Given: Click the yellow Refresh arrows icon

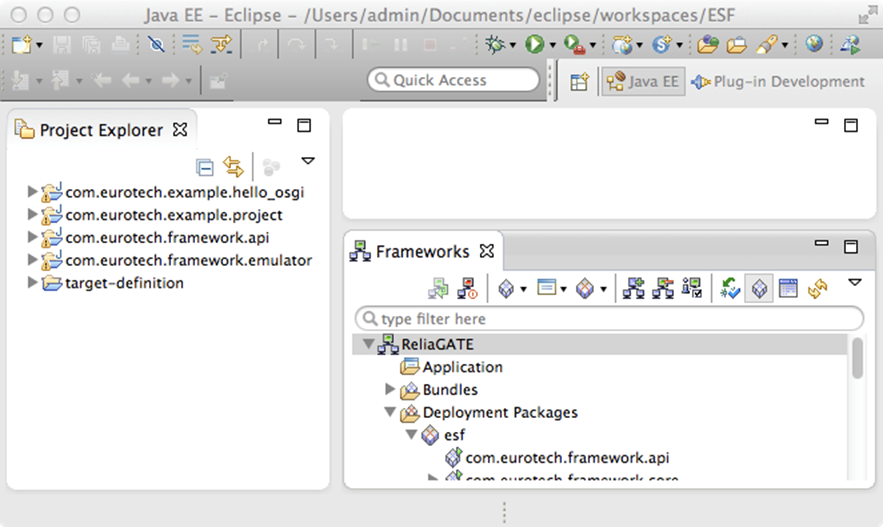Looking at the screenshot, I should (x=818, y=289).
